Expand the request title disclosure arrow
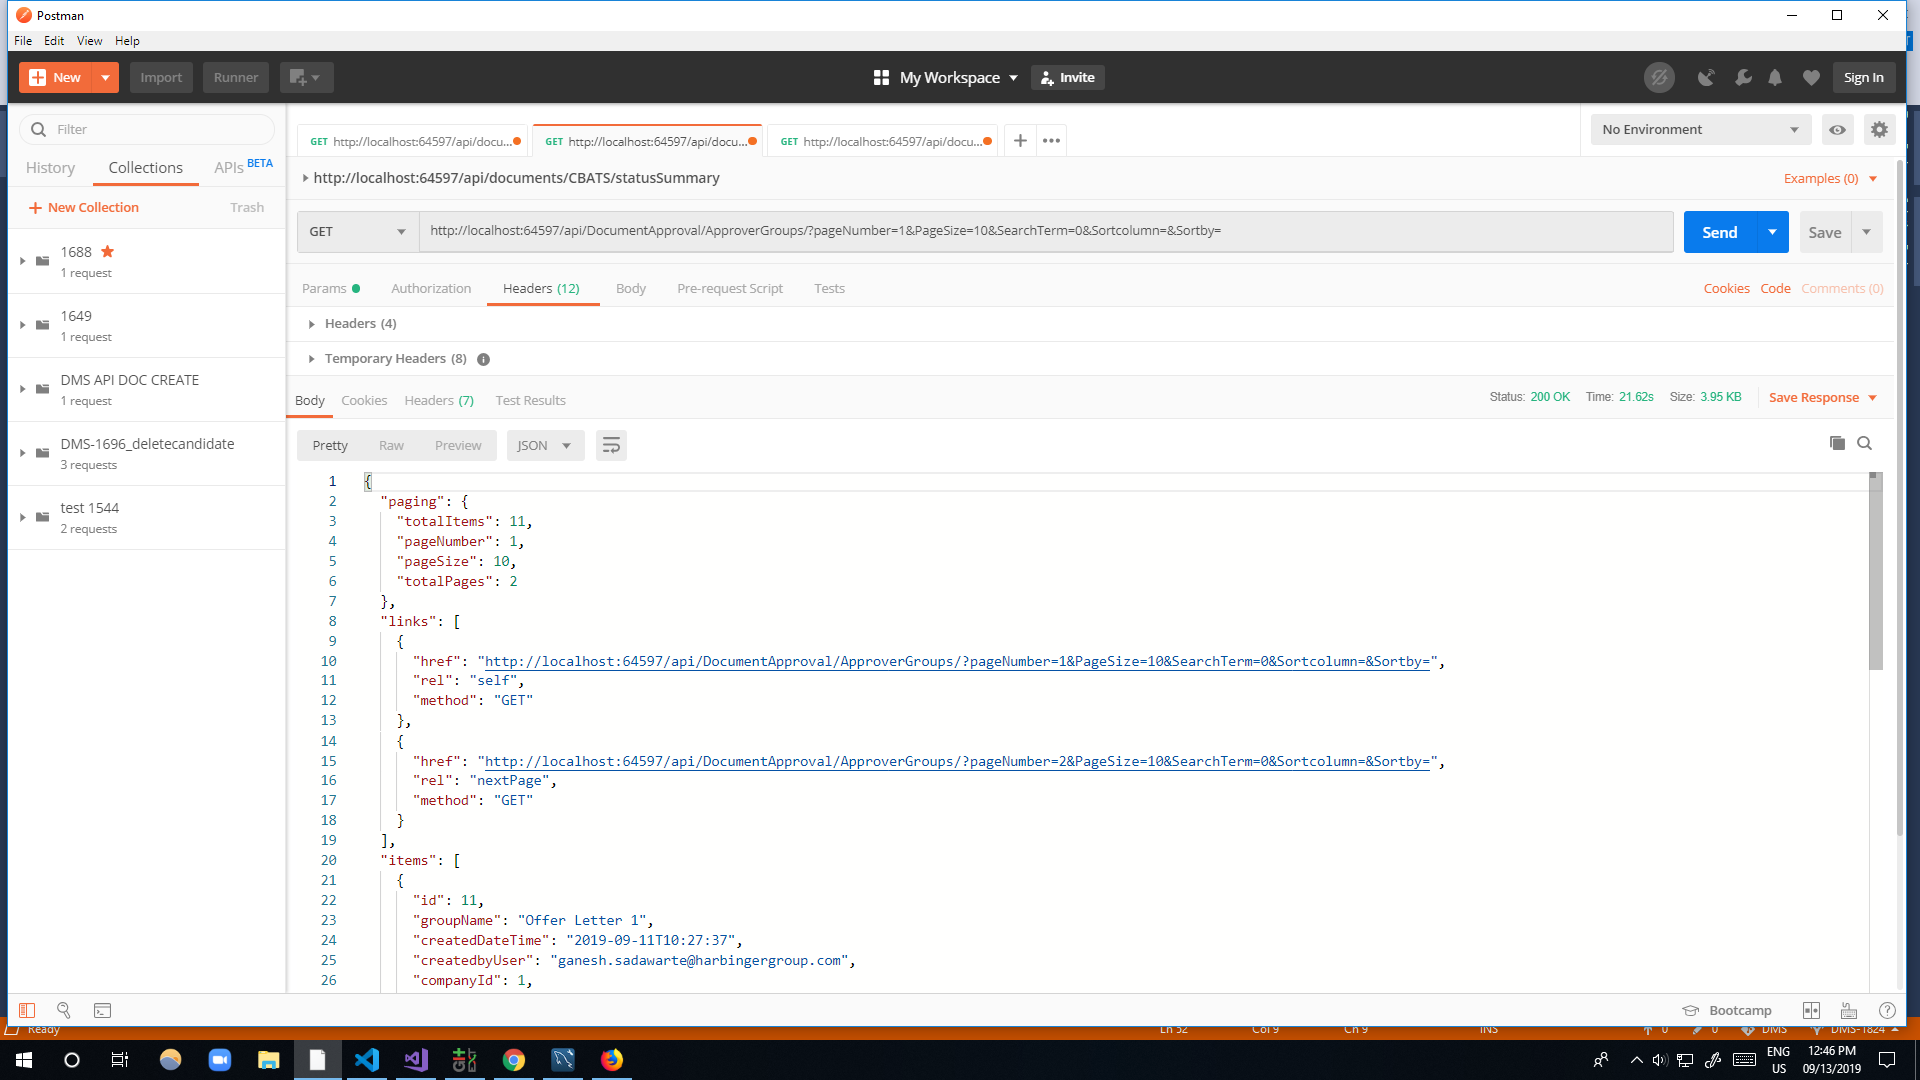This screenshot has width=1920, height=1080. (305, 178)
